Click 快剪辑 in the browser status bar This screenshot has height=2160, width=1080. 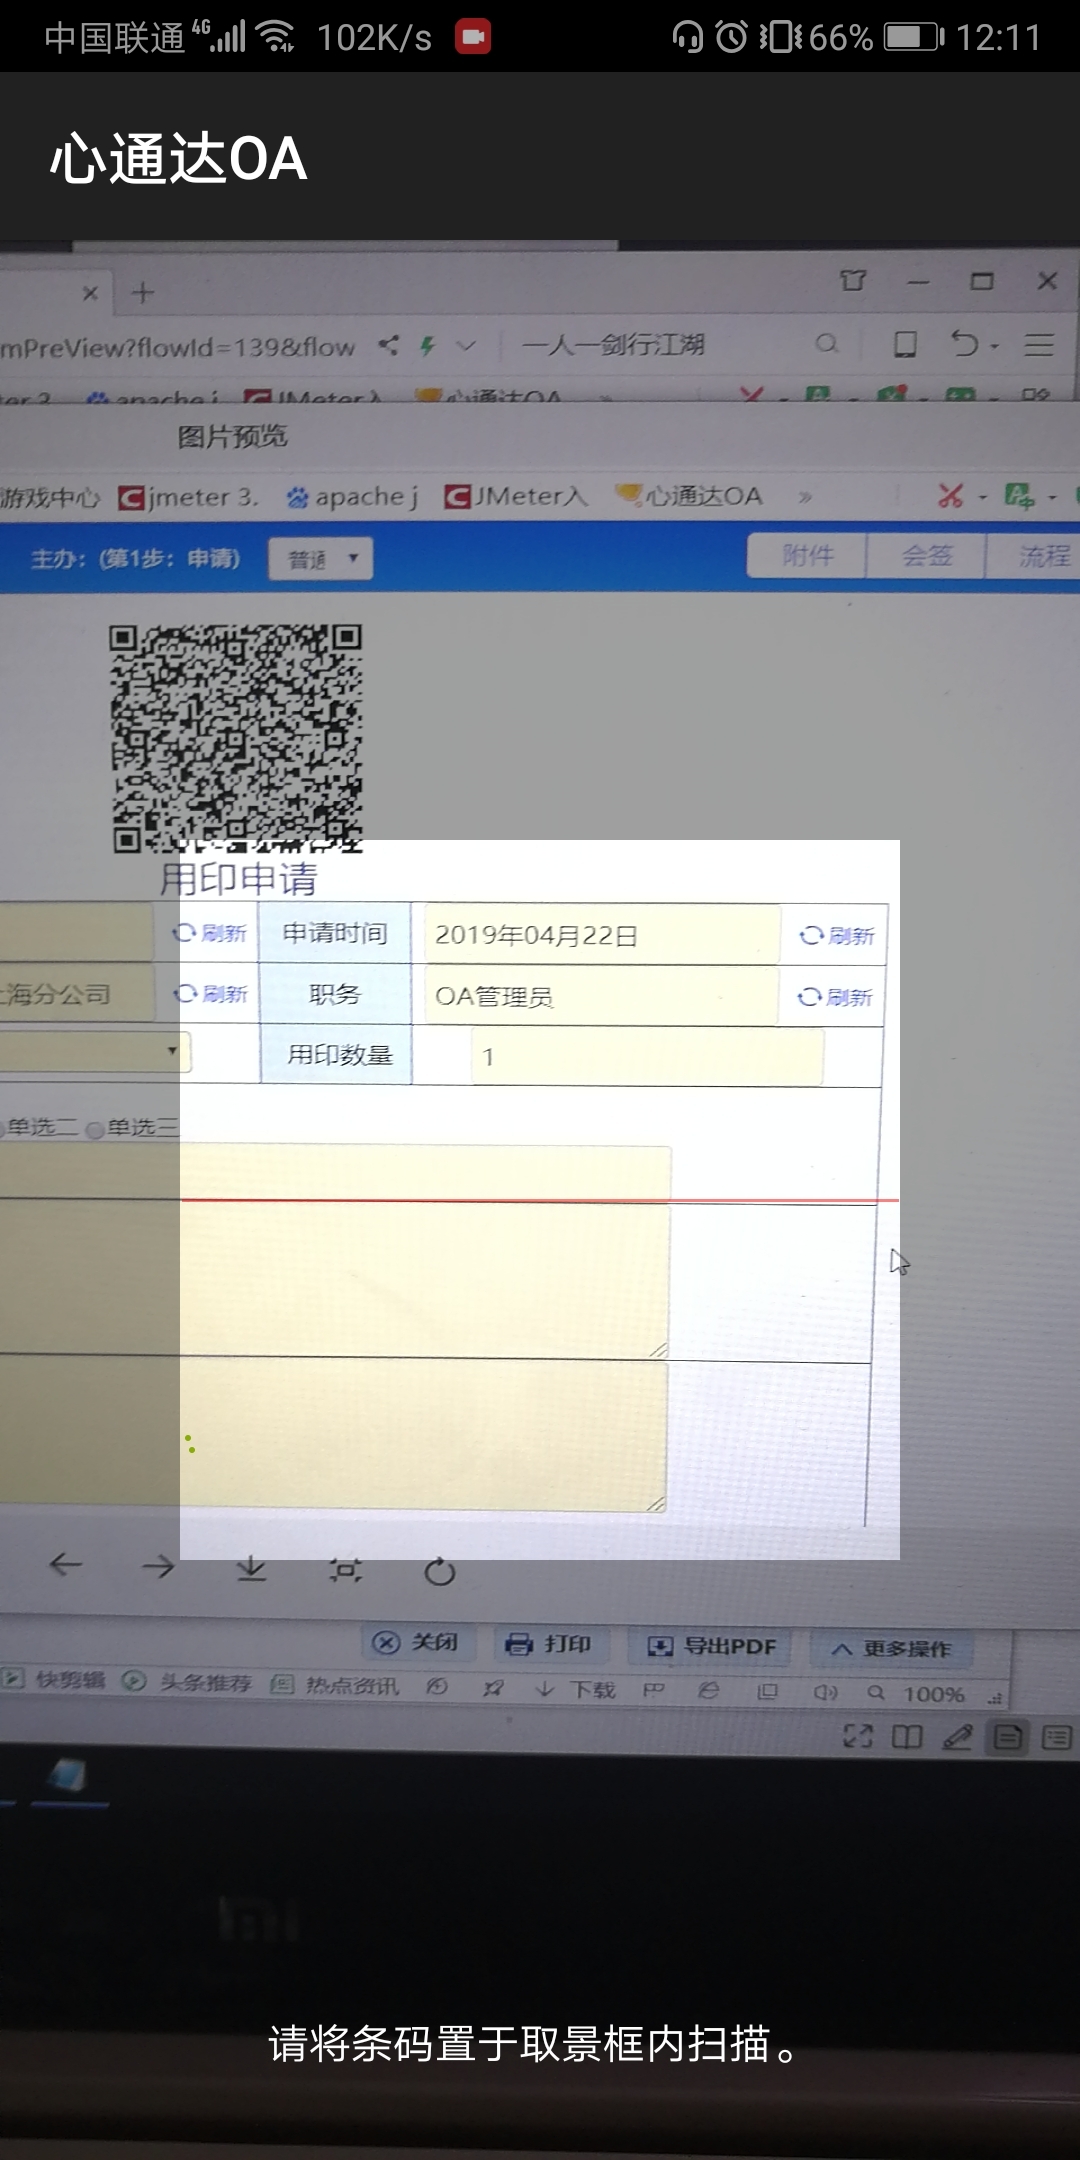click(x=55, y=1680)
